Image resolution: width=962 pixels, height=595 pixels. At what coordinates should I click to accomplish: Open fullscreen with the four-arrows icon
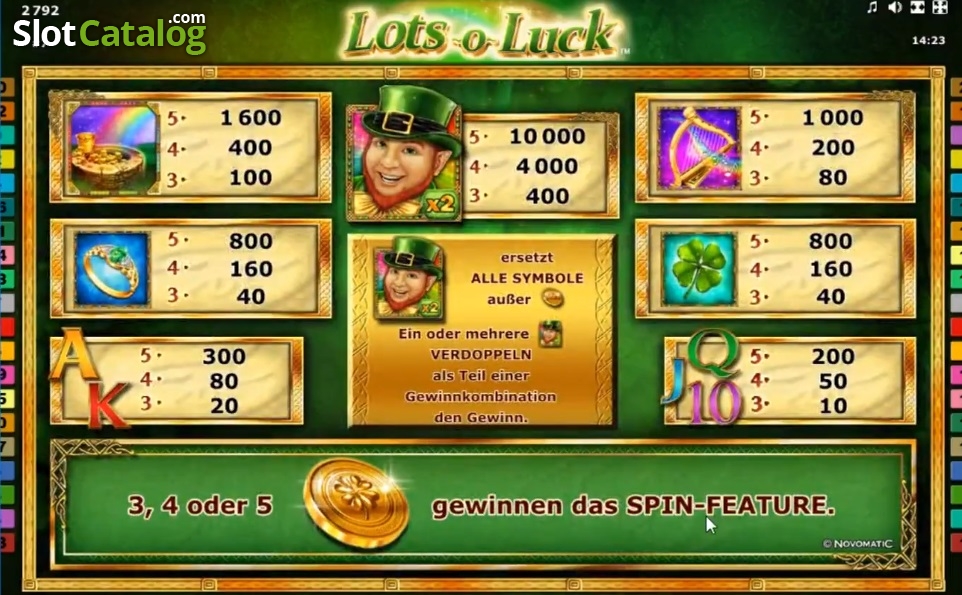940,7
